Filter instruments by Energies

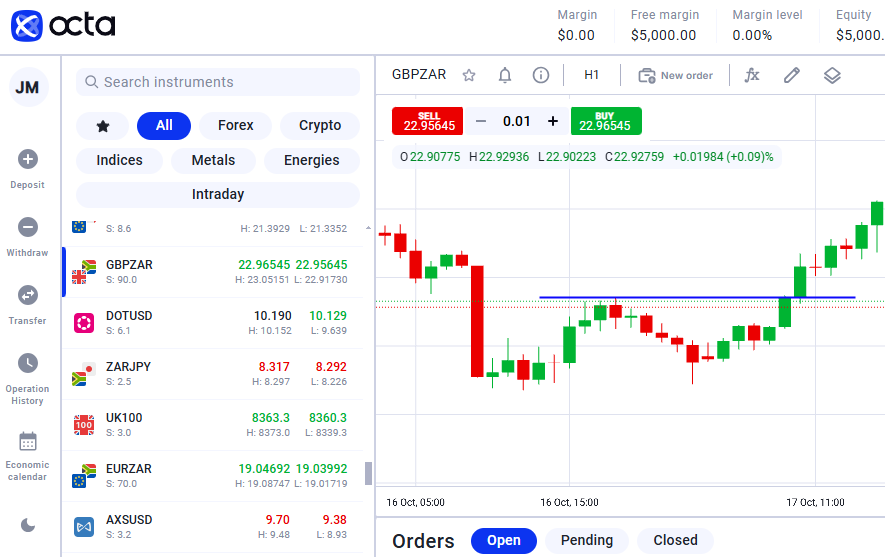(x=312, y=161)
